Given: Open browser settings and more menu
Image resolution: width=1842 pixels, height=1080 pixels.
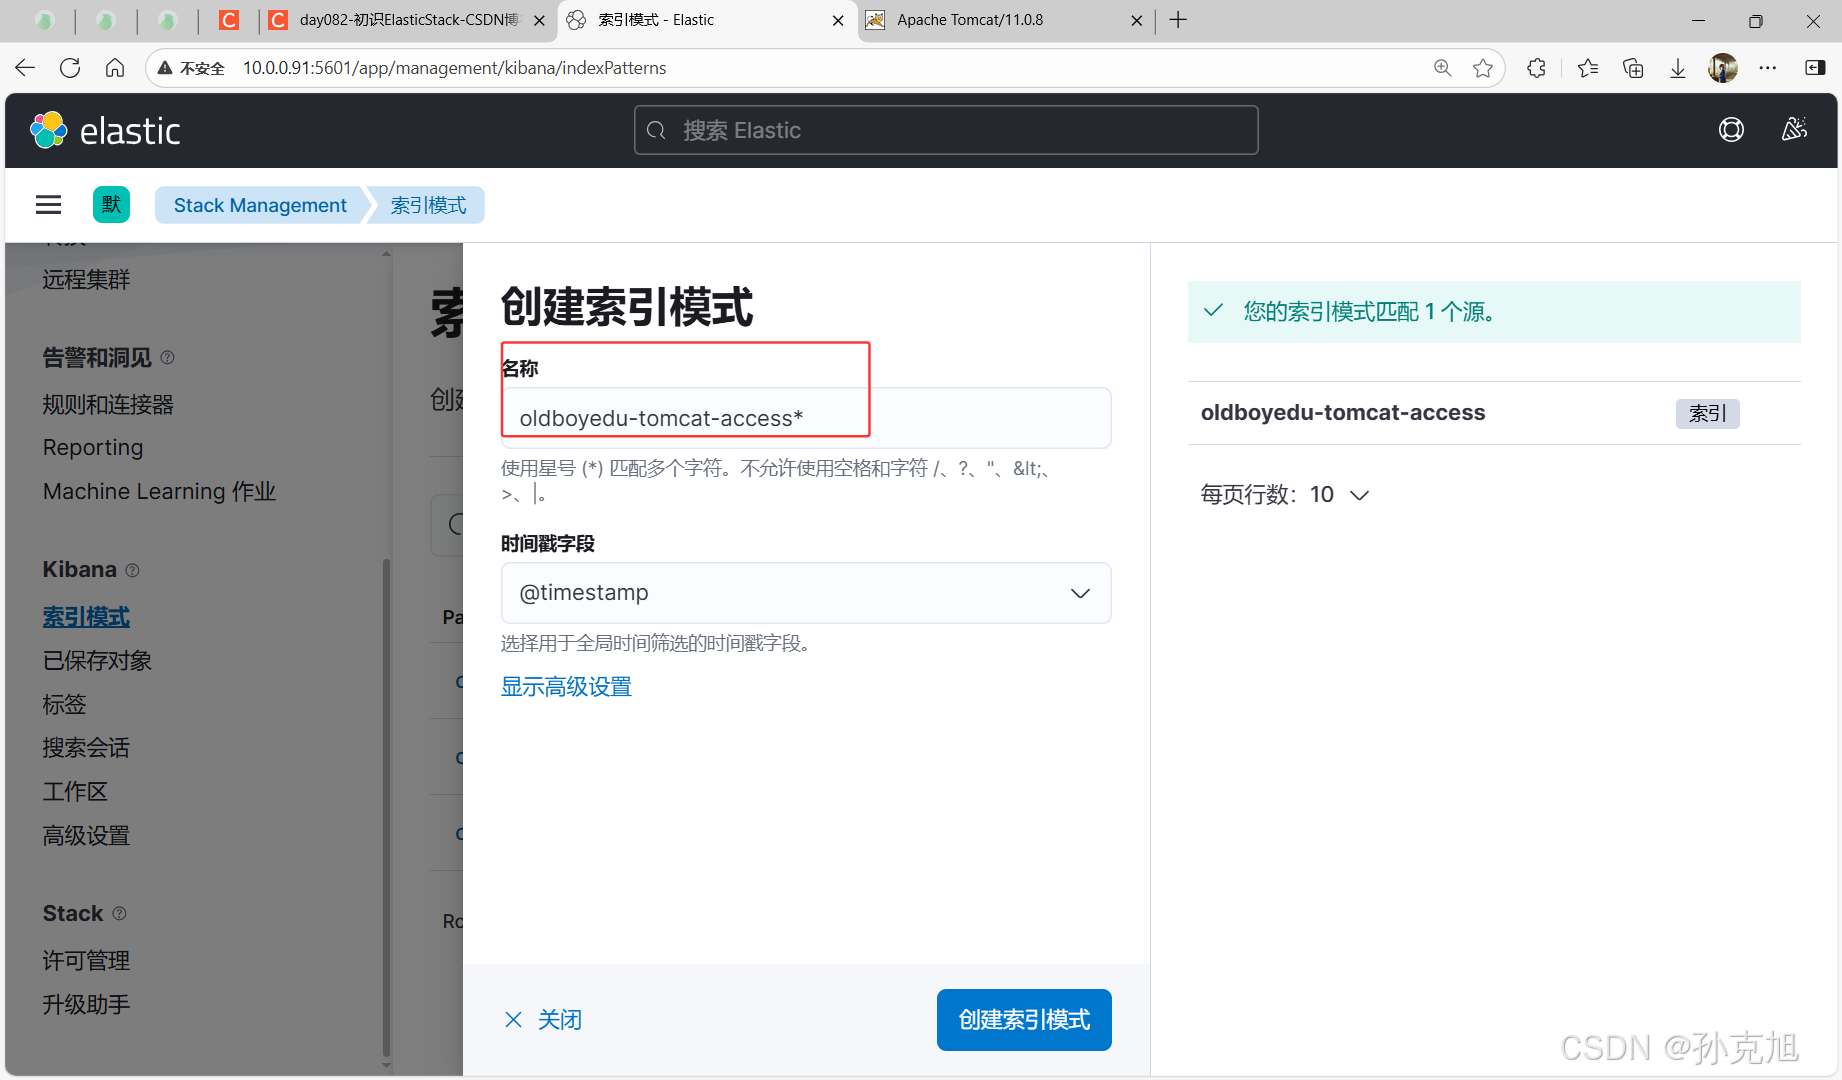Looking at the screenshot, I should 1768,68.
